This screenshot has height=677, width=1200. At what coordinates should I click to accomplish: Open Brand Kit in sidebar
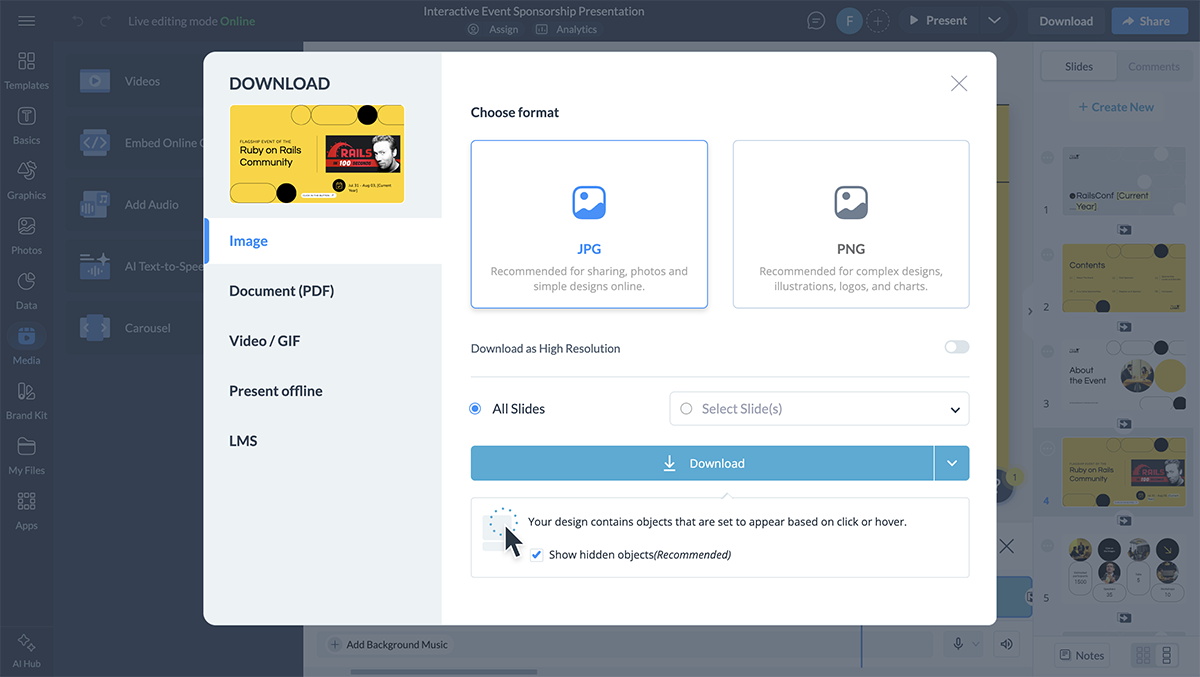click(27, 400)
